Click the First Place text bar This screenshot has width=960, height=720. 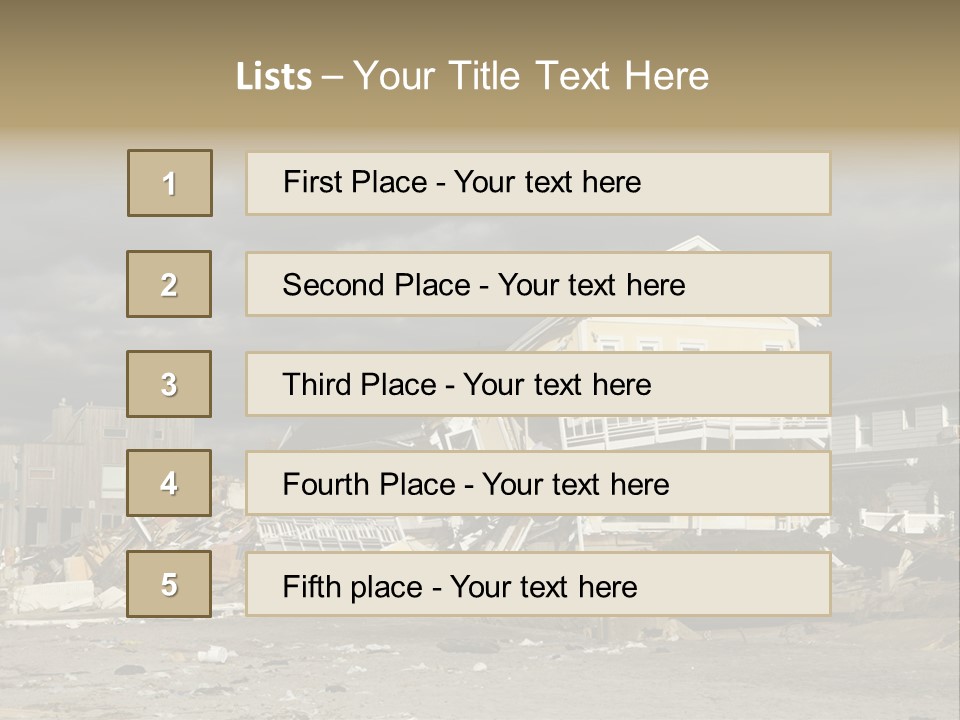tap(538, 183)
